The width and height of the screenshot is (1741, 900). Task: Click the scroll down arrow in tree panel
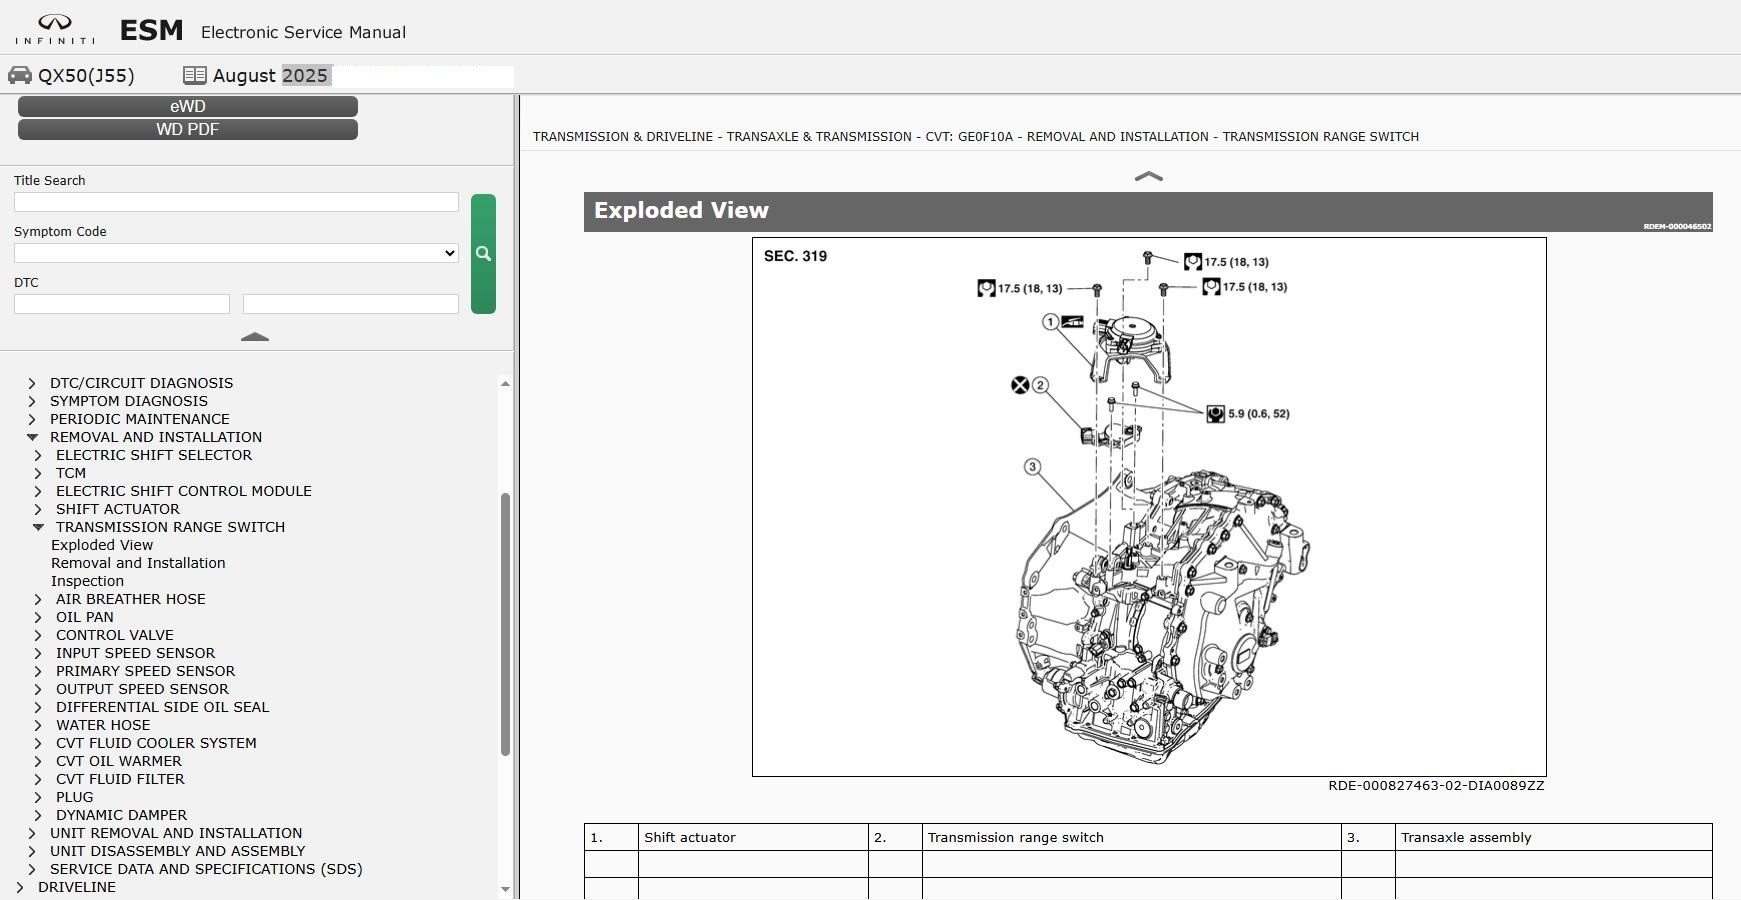pyautogui.click(x=505, y=889)
